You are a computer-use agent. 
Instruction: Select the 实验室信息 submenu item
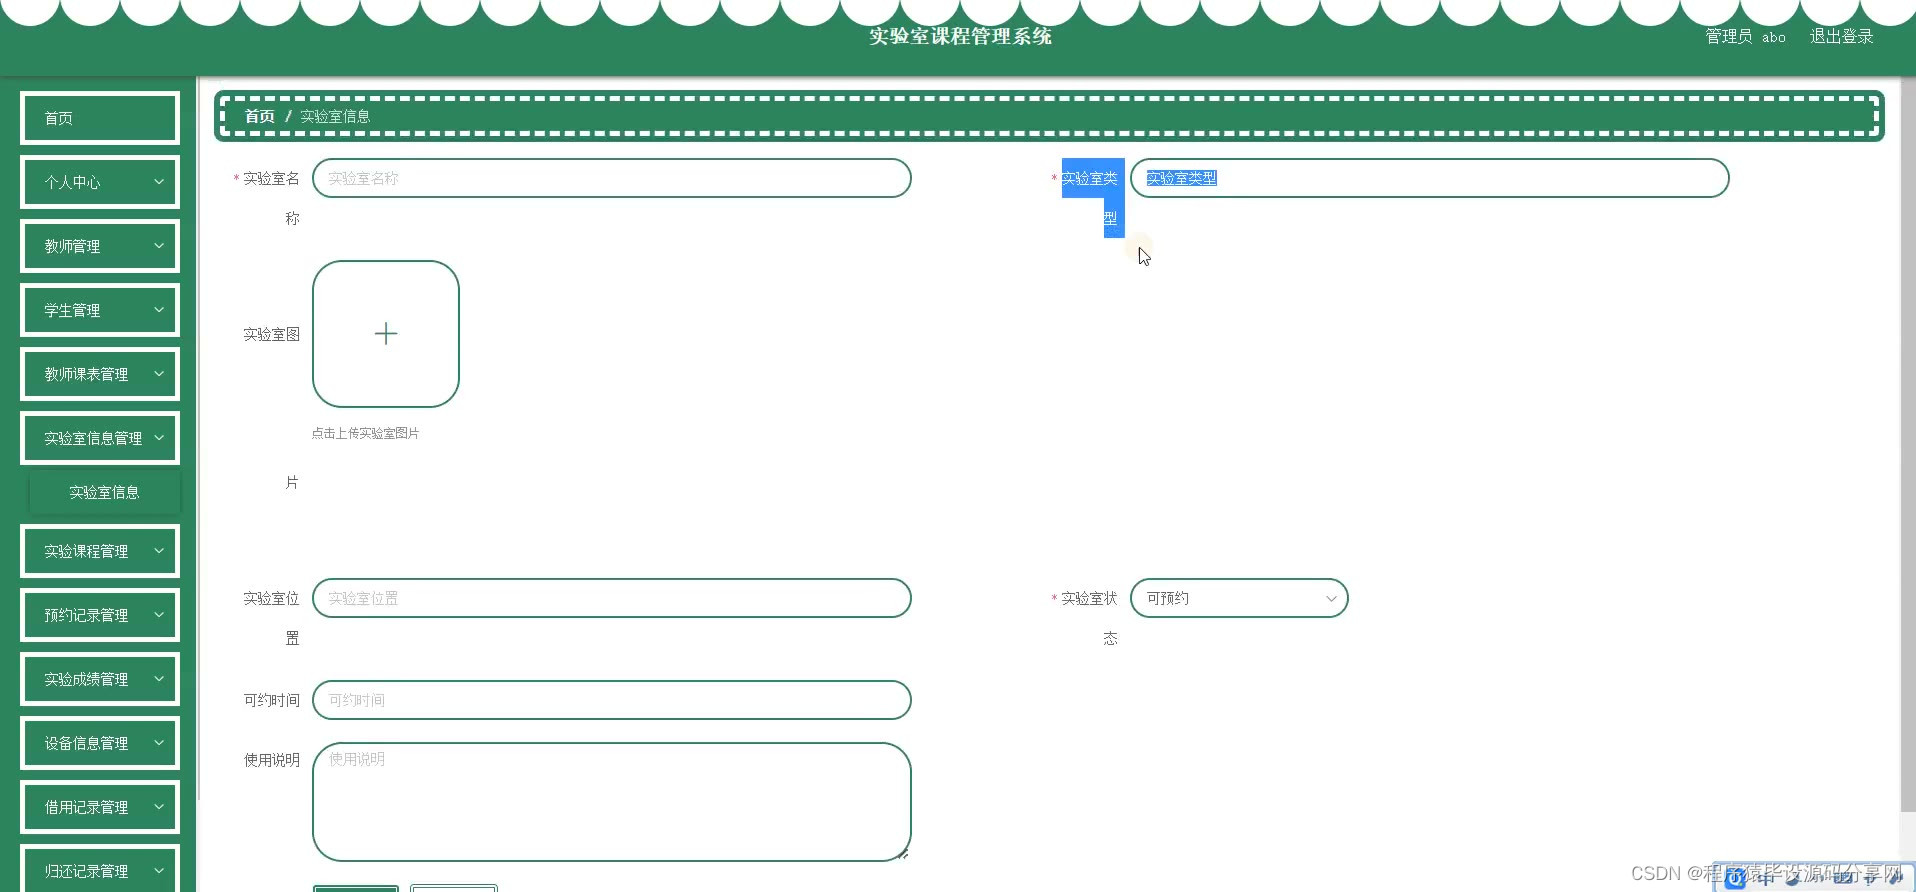point(104,492)
